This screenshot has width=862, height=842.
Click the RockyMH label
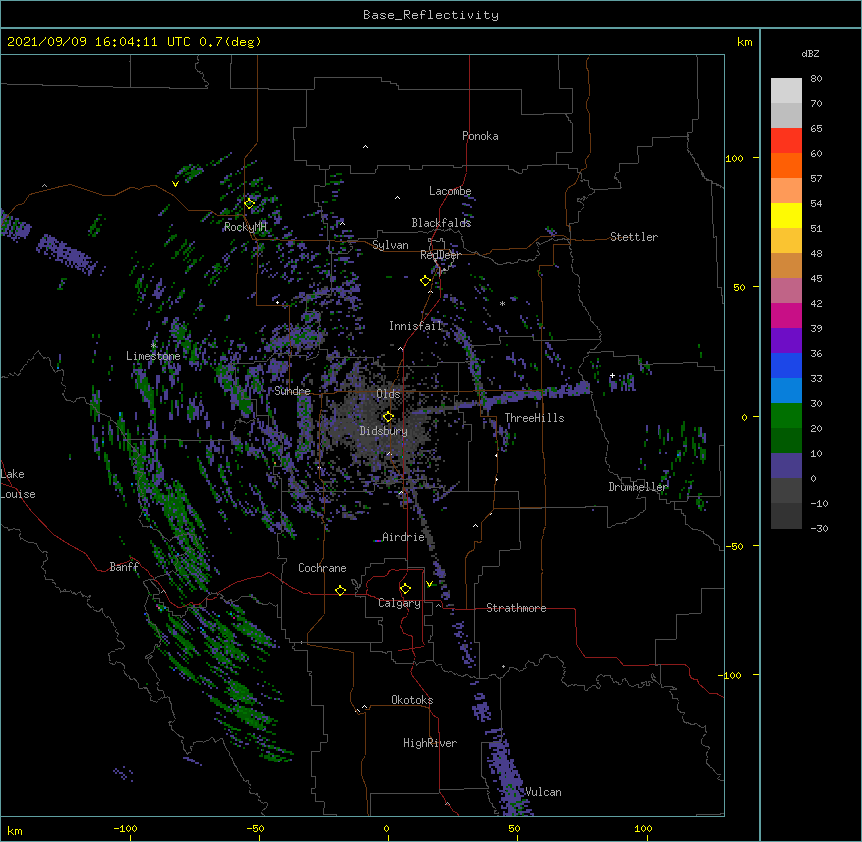[245, 227]
